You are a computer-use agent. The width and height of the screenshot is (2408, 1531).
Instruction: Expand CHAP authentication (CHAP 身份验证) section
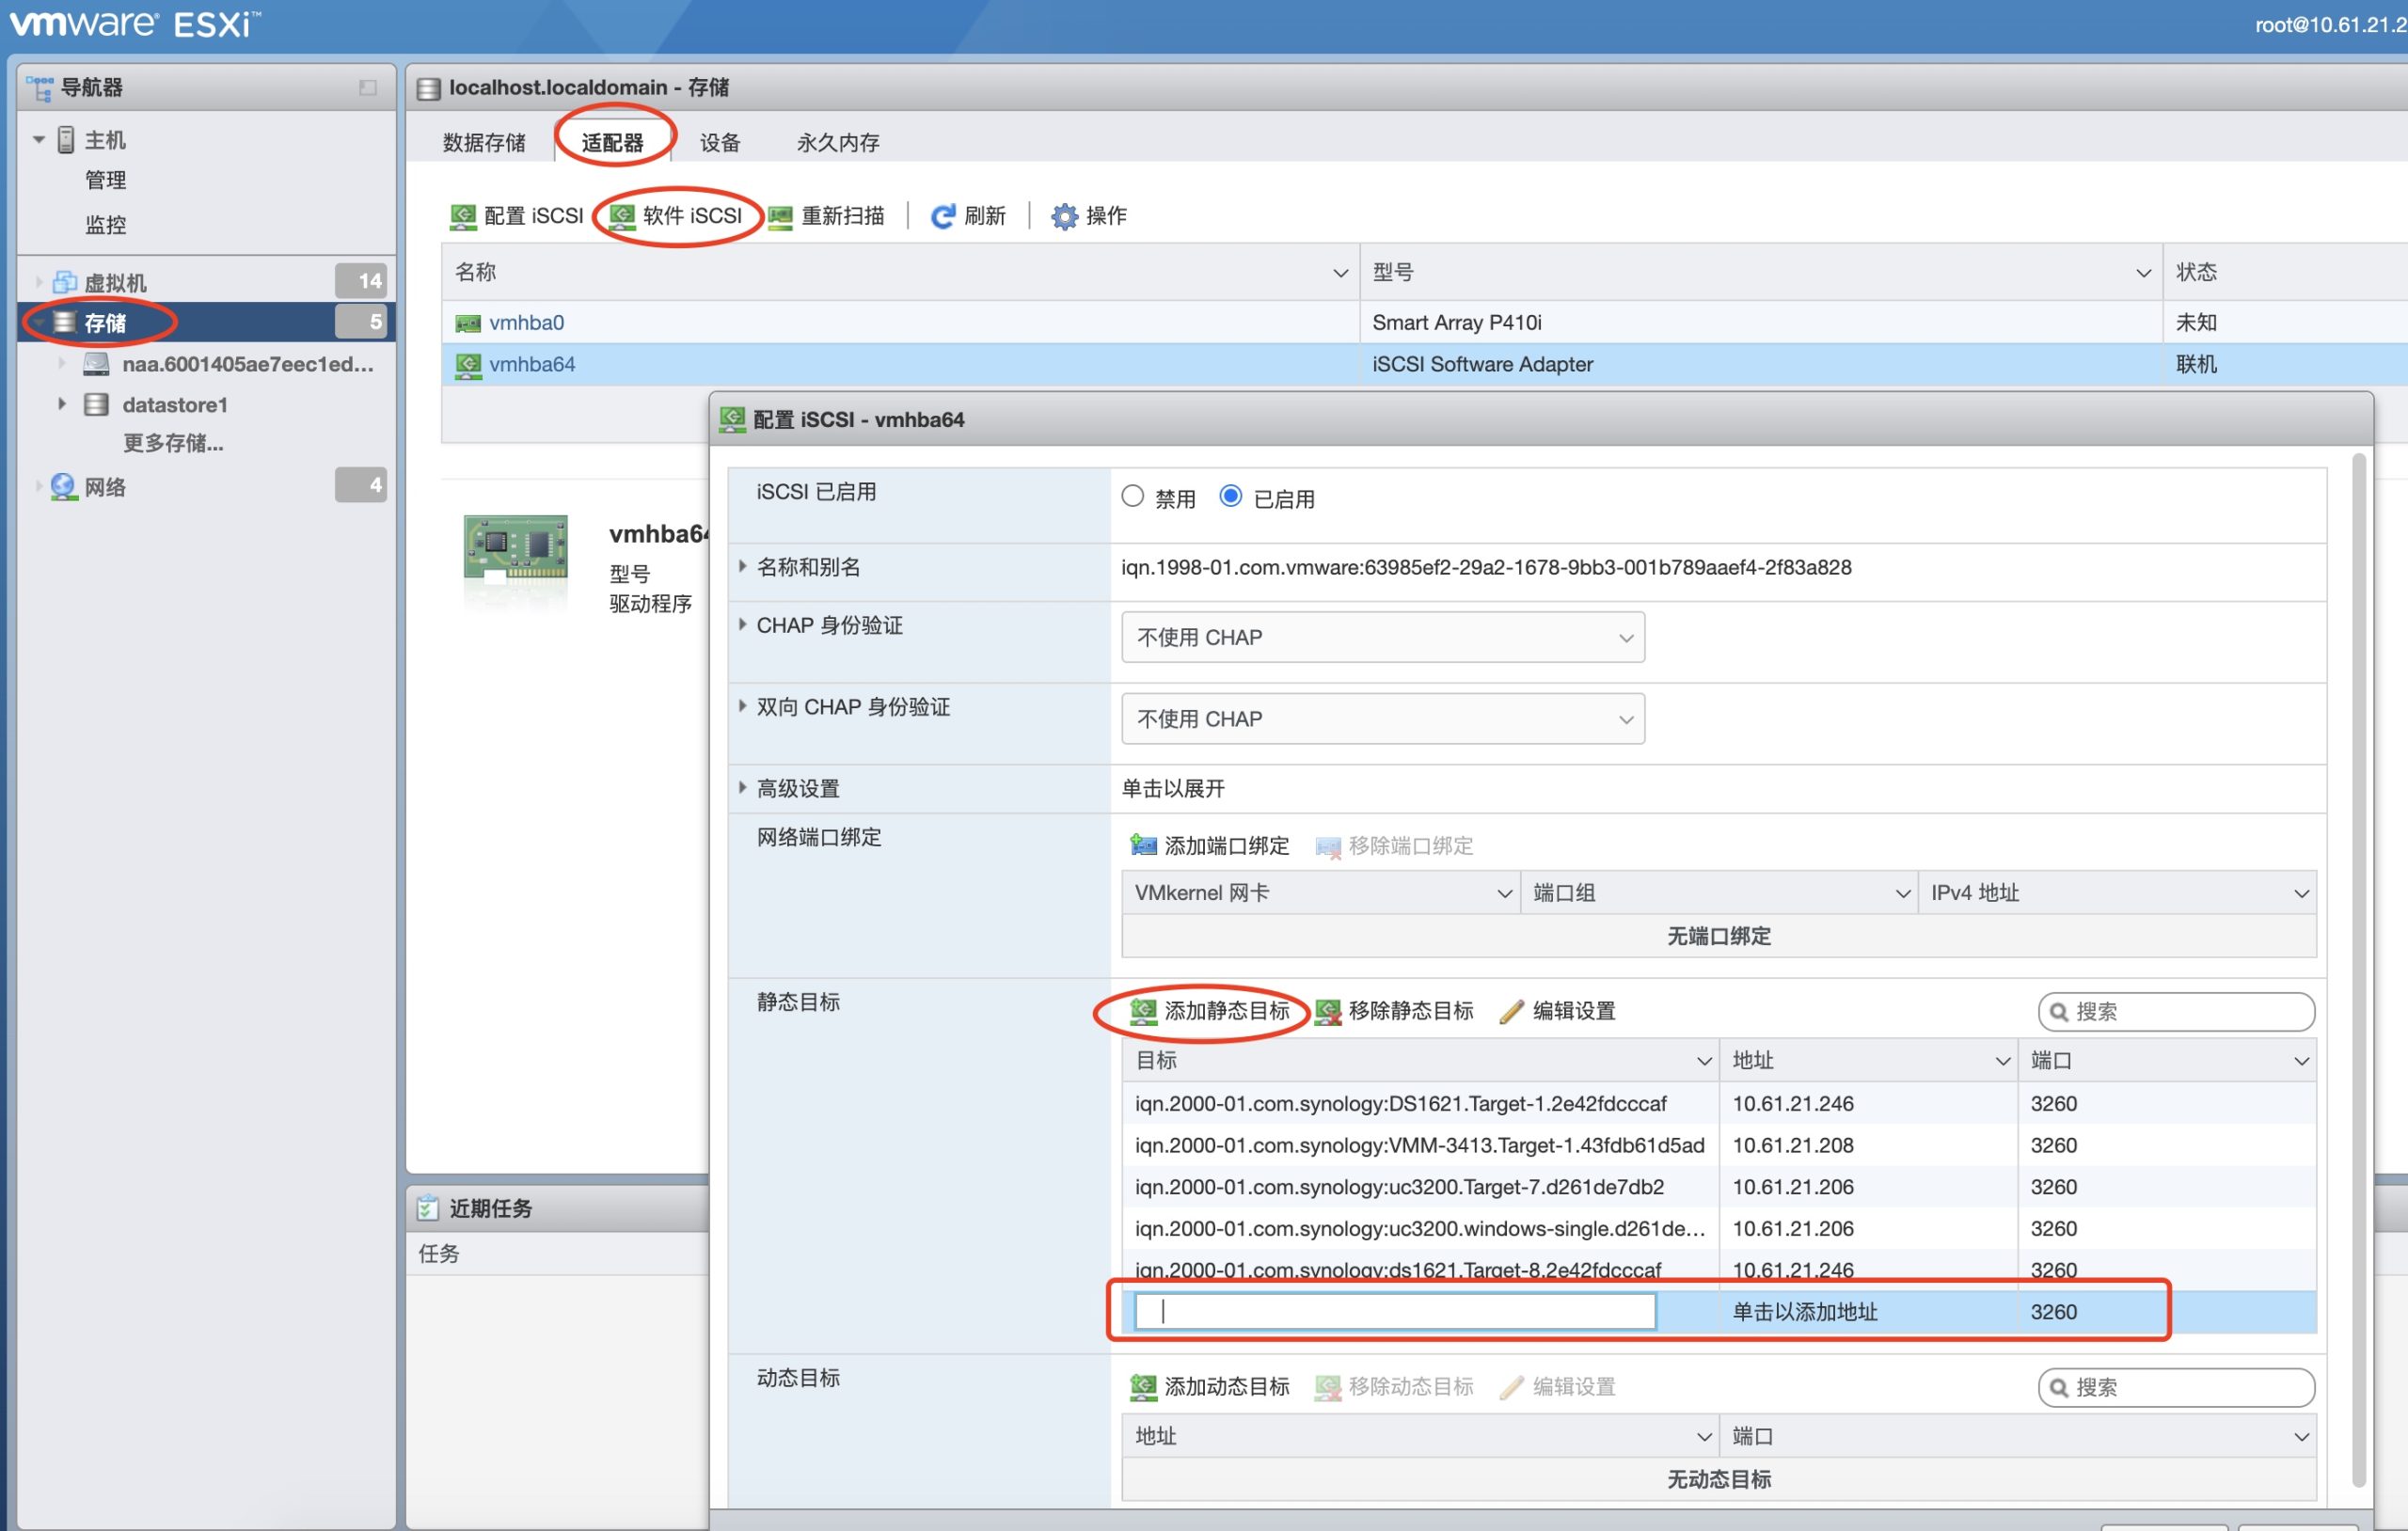point(742,625)
